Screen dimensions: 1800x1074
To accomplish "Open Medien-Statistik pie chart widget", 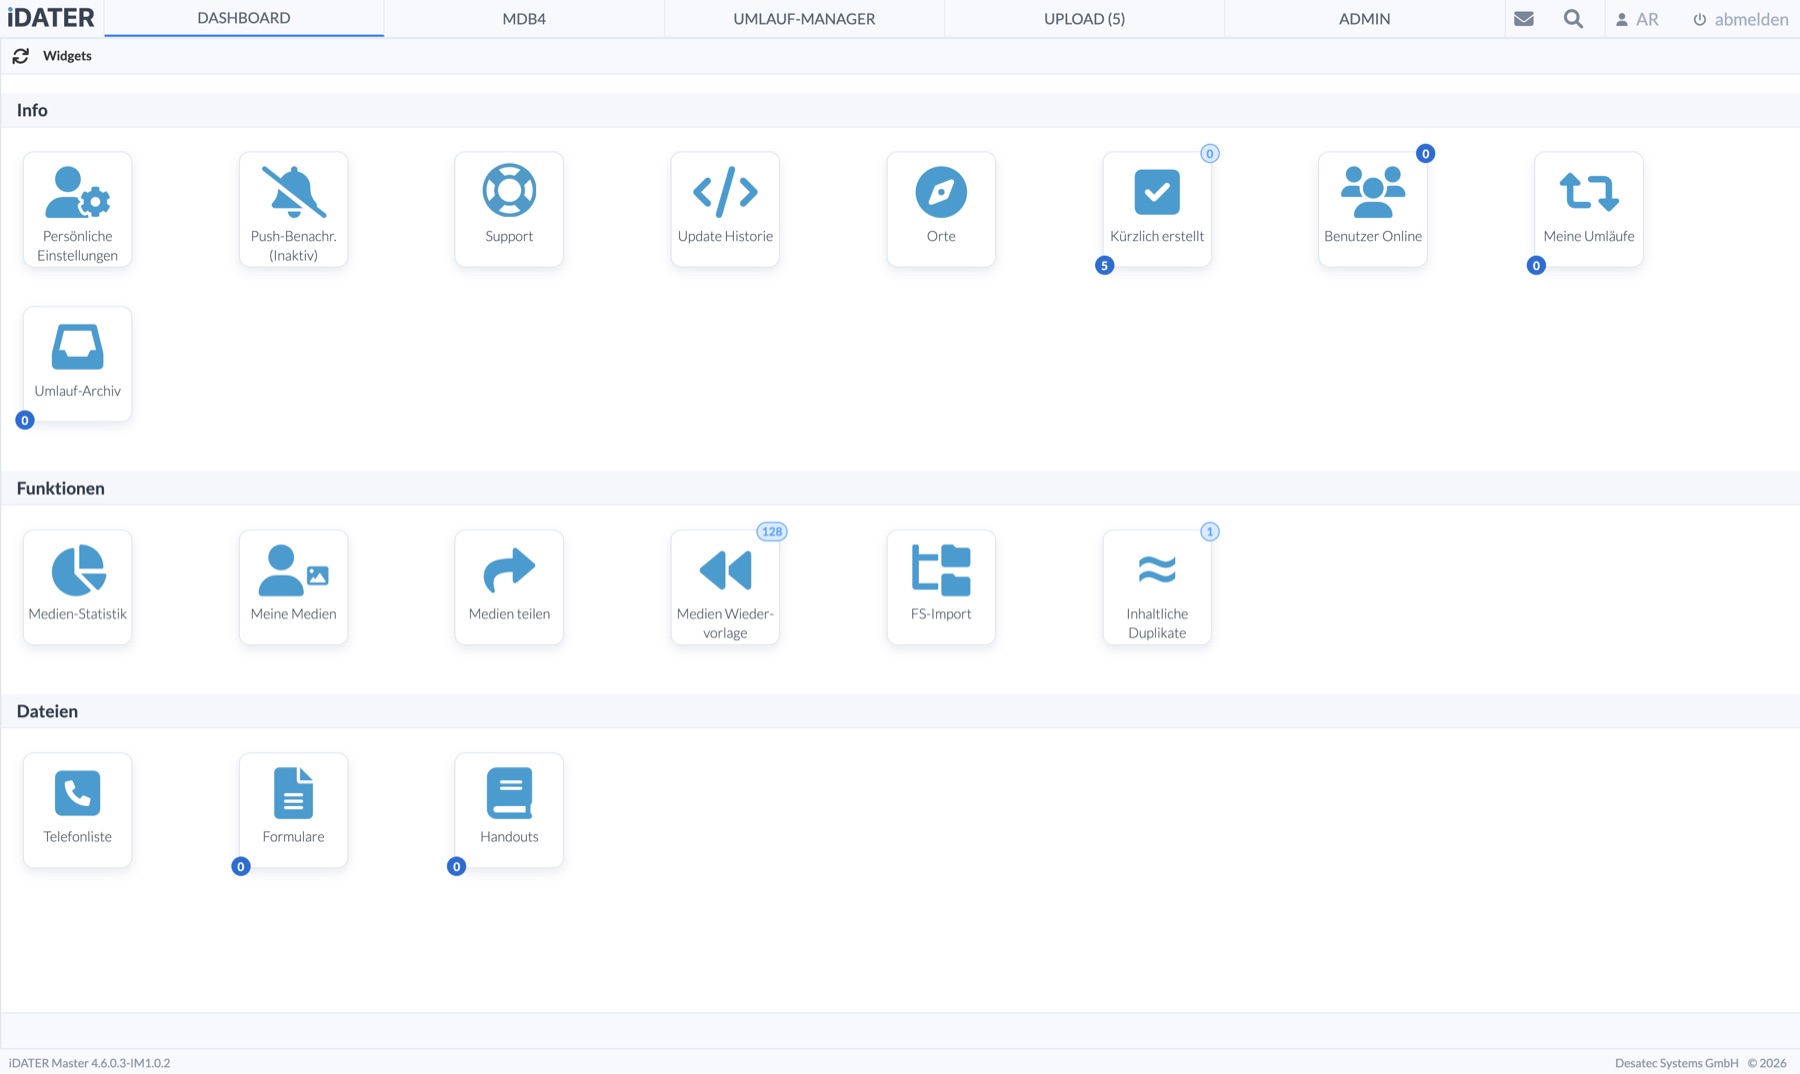I will 77,587.
